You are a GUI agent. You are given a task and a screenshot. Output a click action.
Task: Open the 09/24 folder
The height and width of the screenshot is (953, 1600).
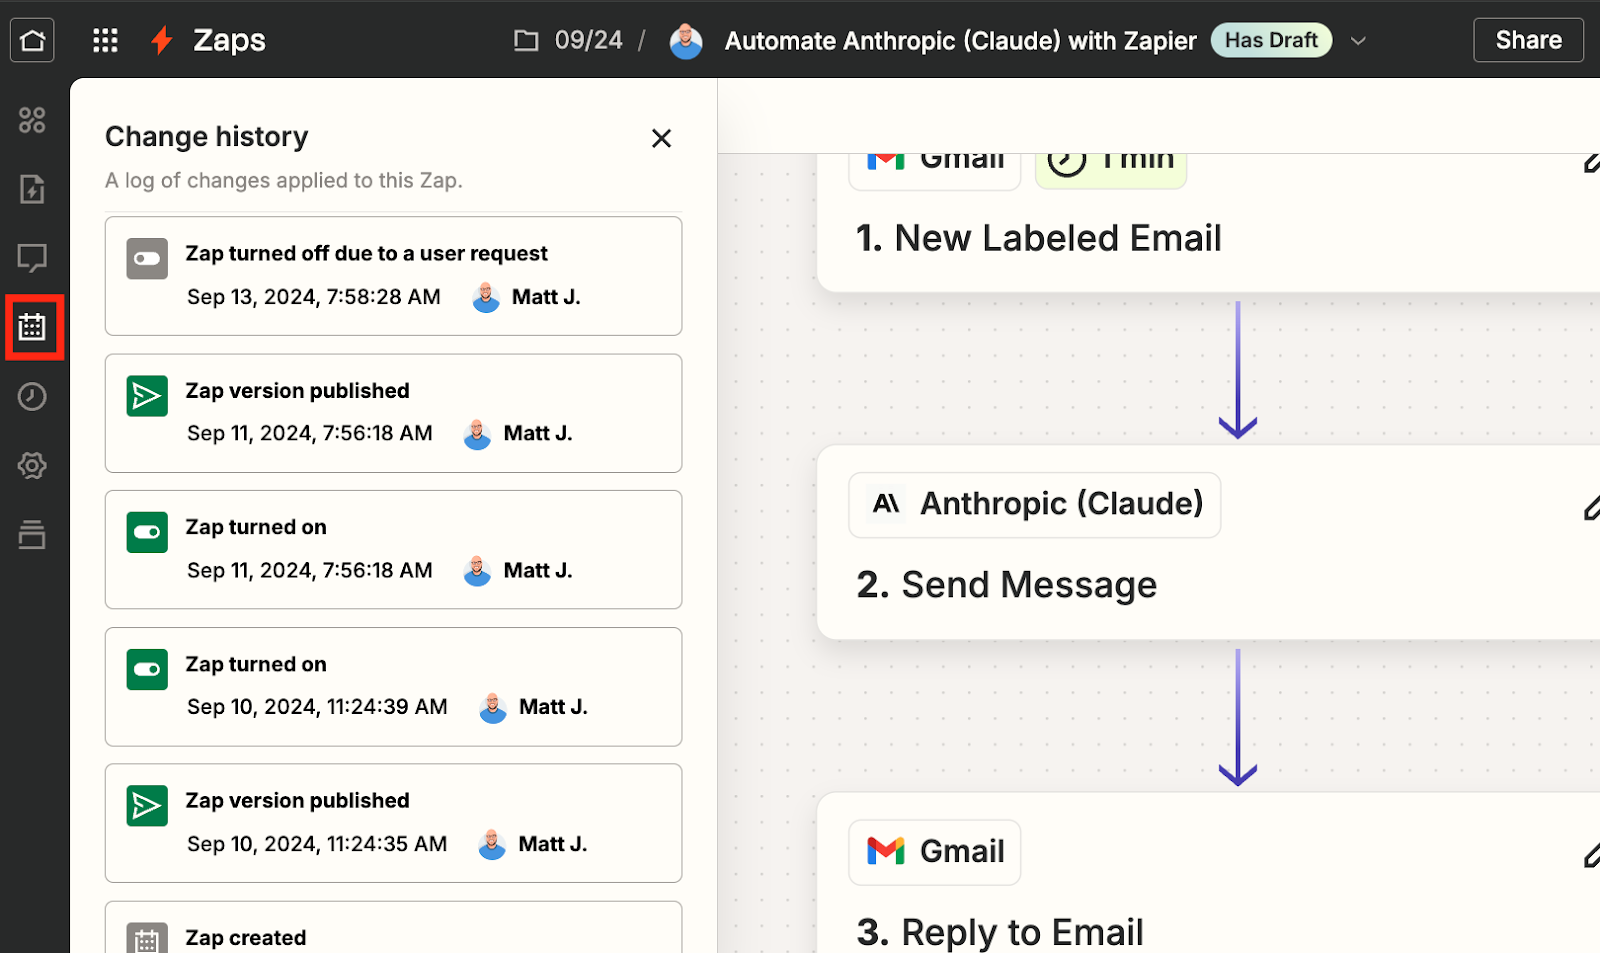568,41
